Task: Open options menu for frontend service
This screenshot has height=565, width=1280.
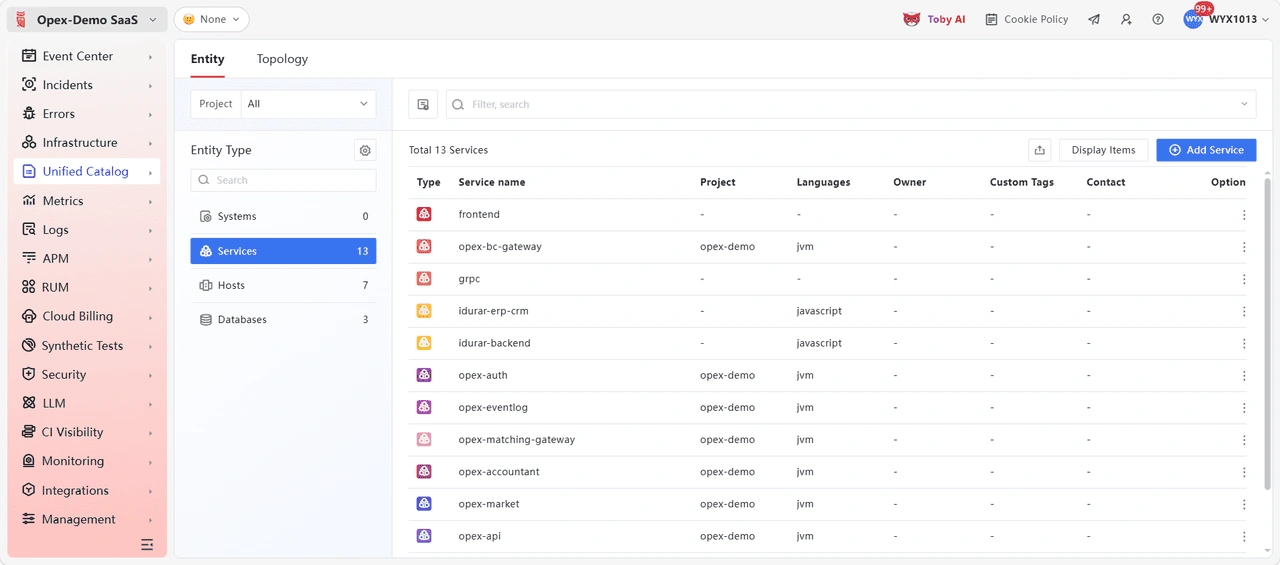Action: point(1244,215)
